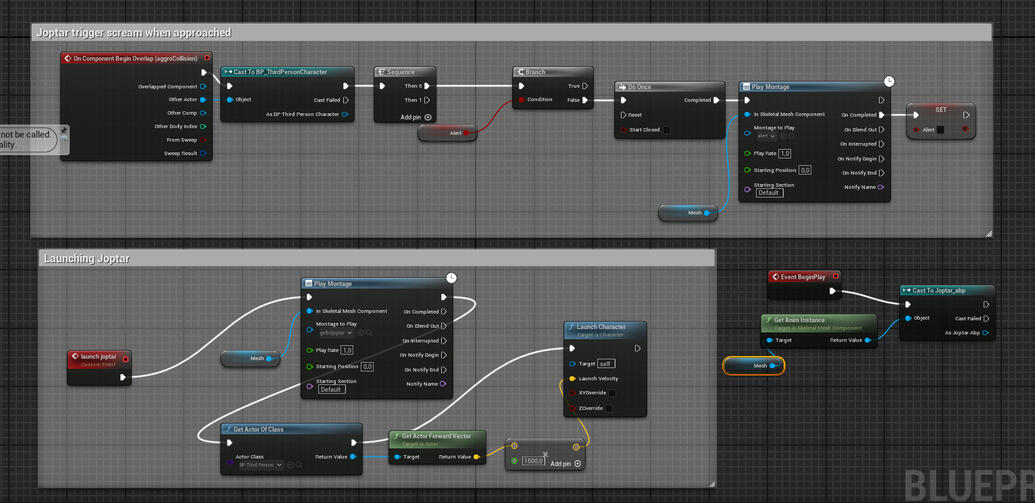This screenshot has height=503, width=1035.
Task: Click the resize handle of the Launching Joptar comment
Action: (711, 483)
